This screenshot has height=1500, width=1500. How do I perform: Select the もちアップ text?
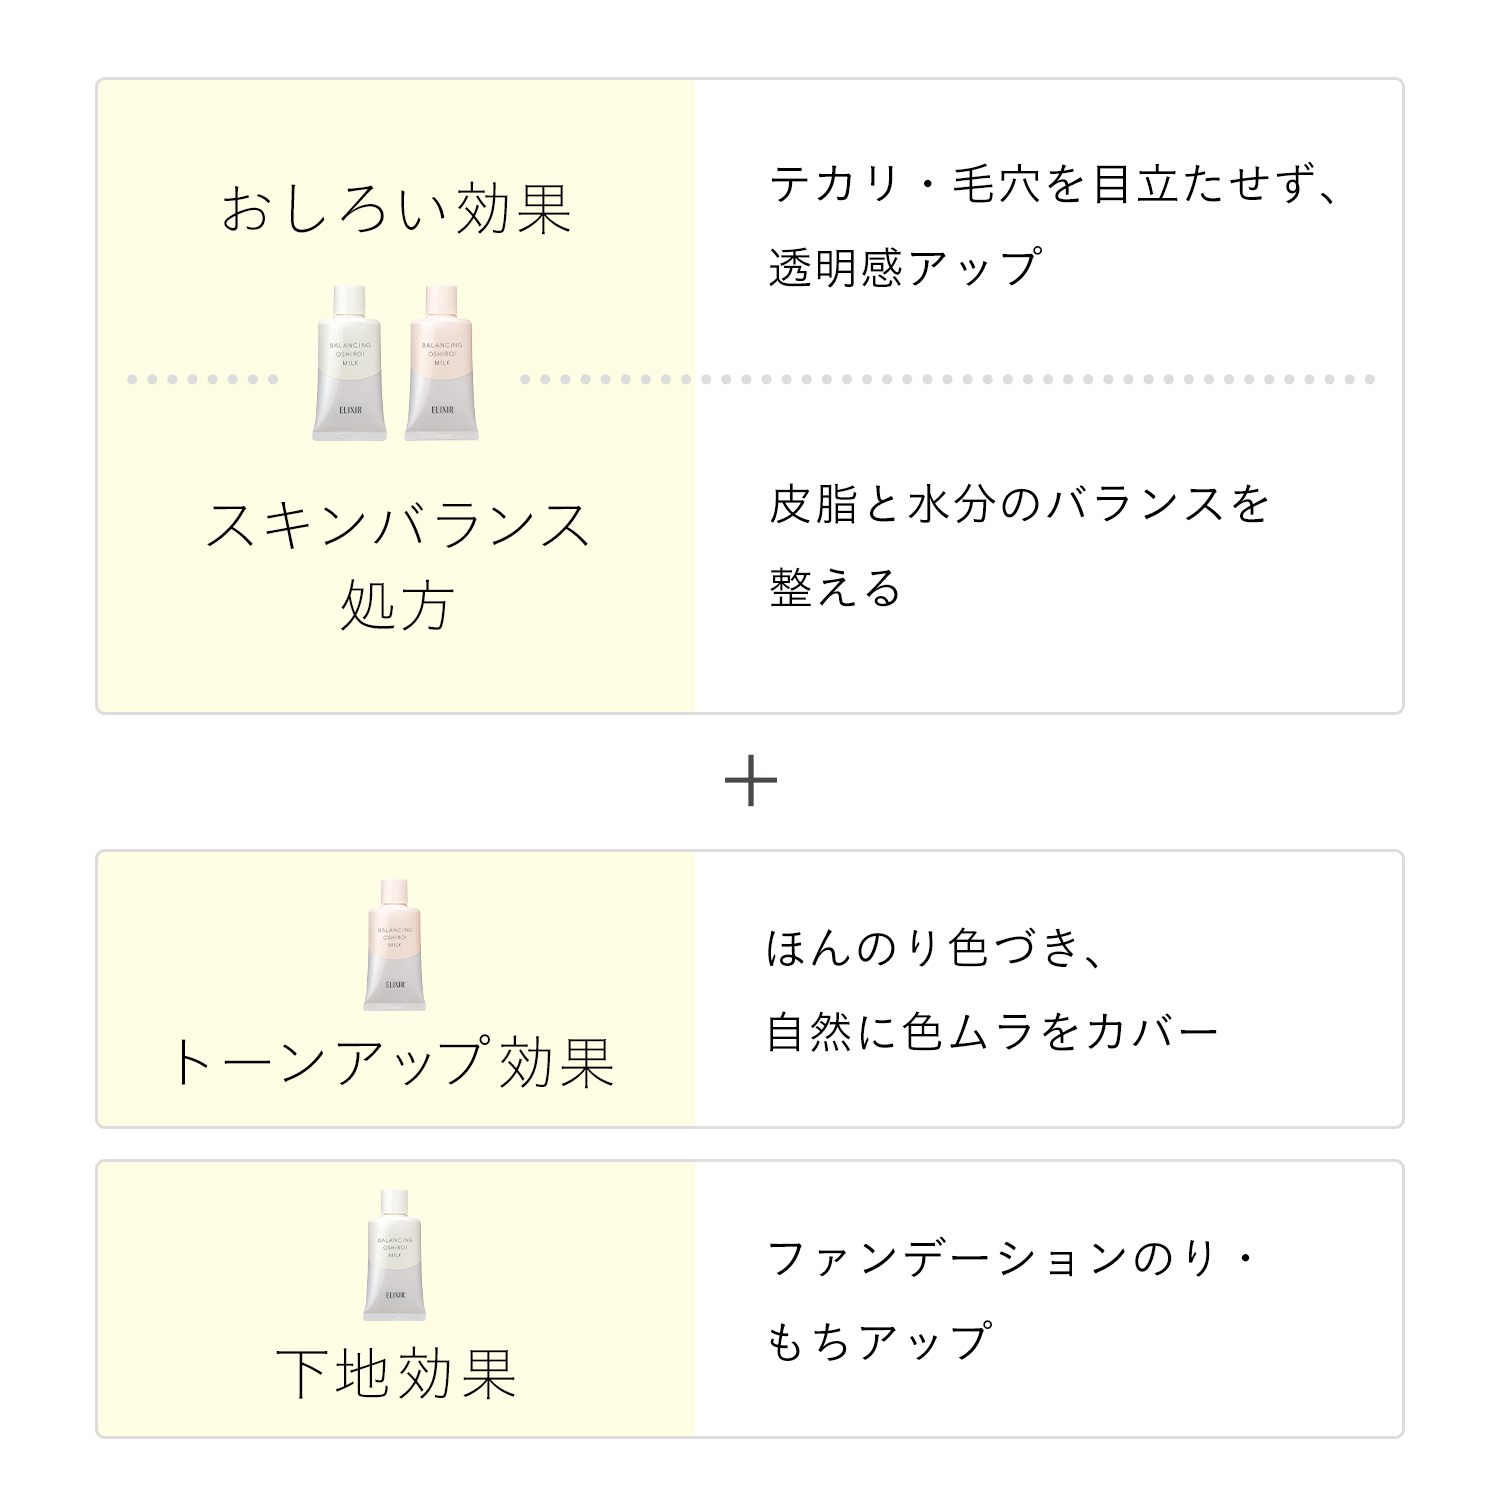(x=880, y=1342)
